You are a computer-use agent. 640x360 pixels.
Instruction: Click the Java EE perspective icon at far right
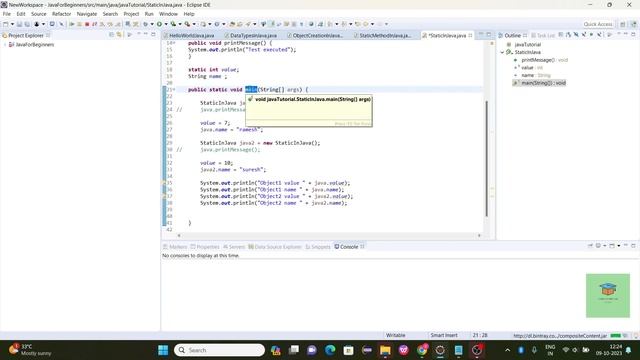634,24
